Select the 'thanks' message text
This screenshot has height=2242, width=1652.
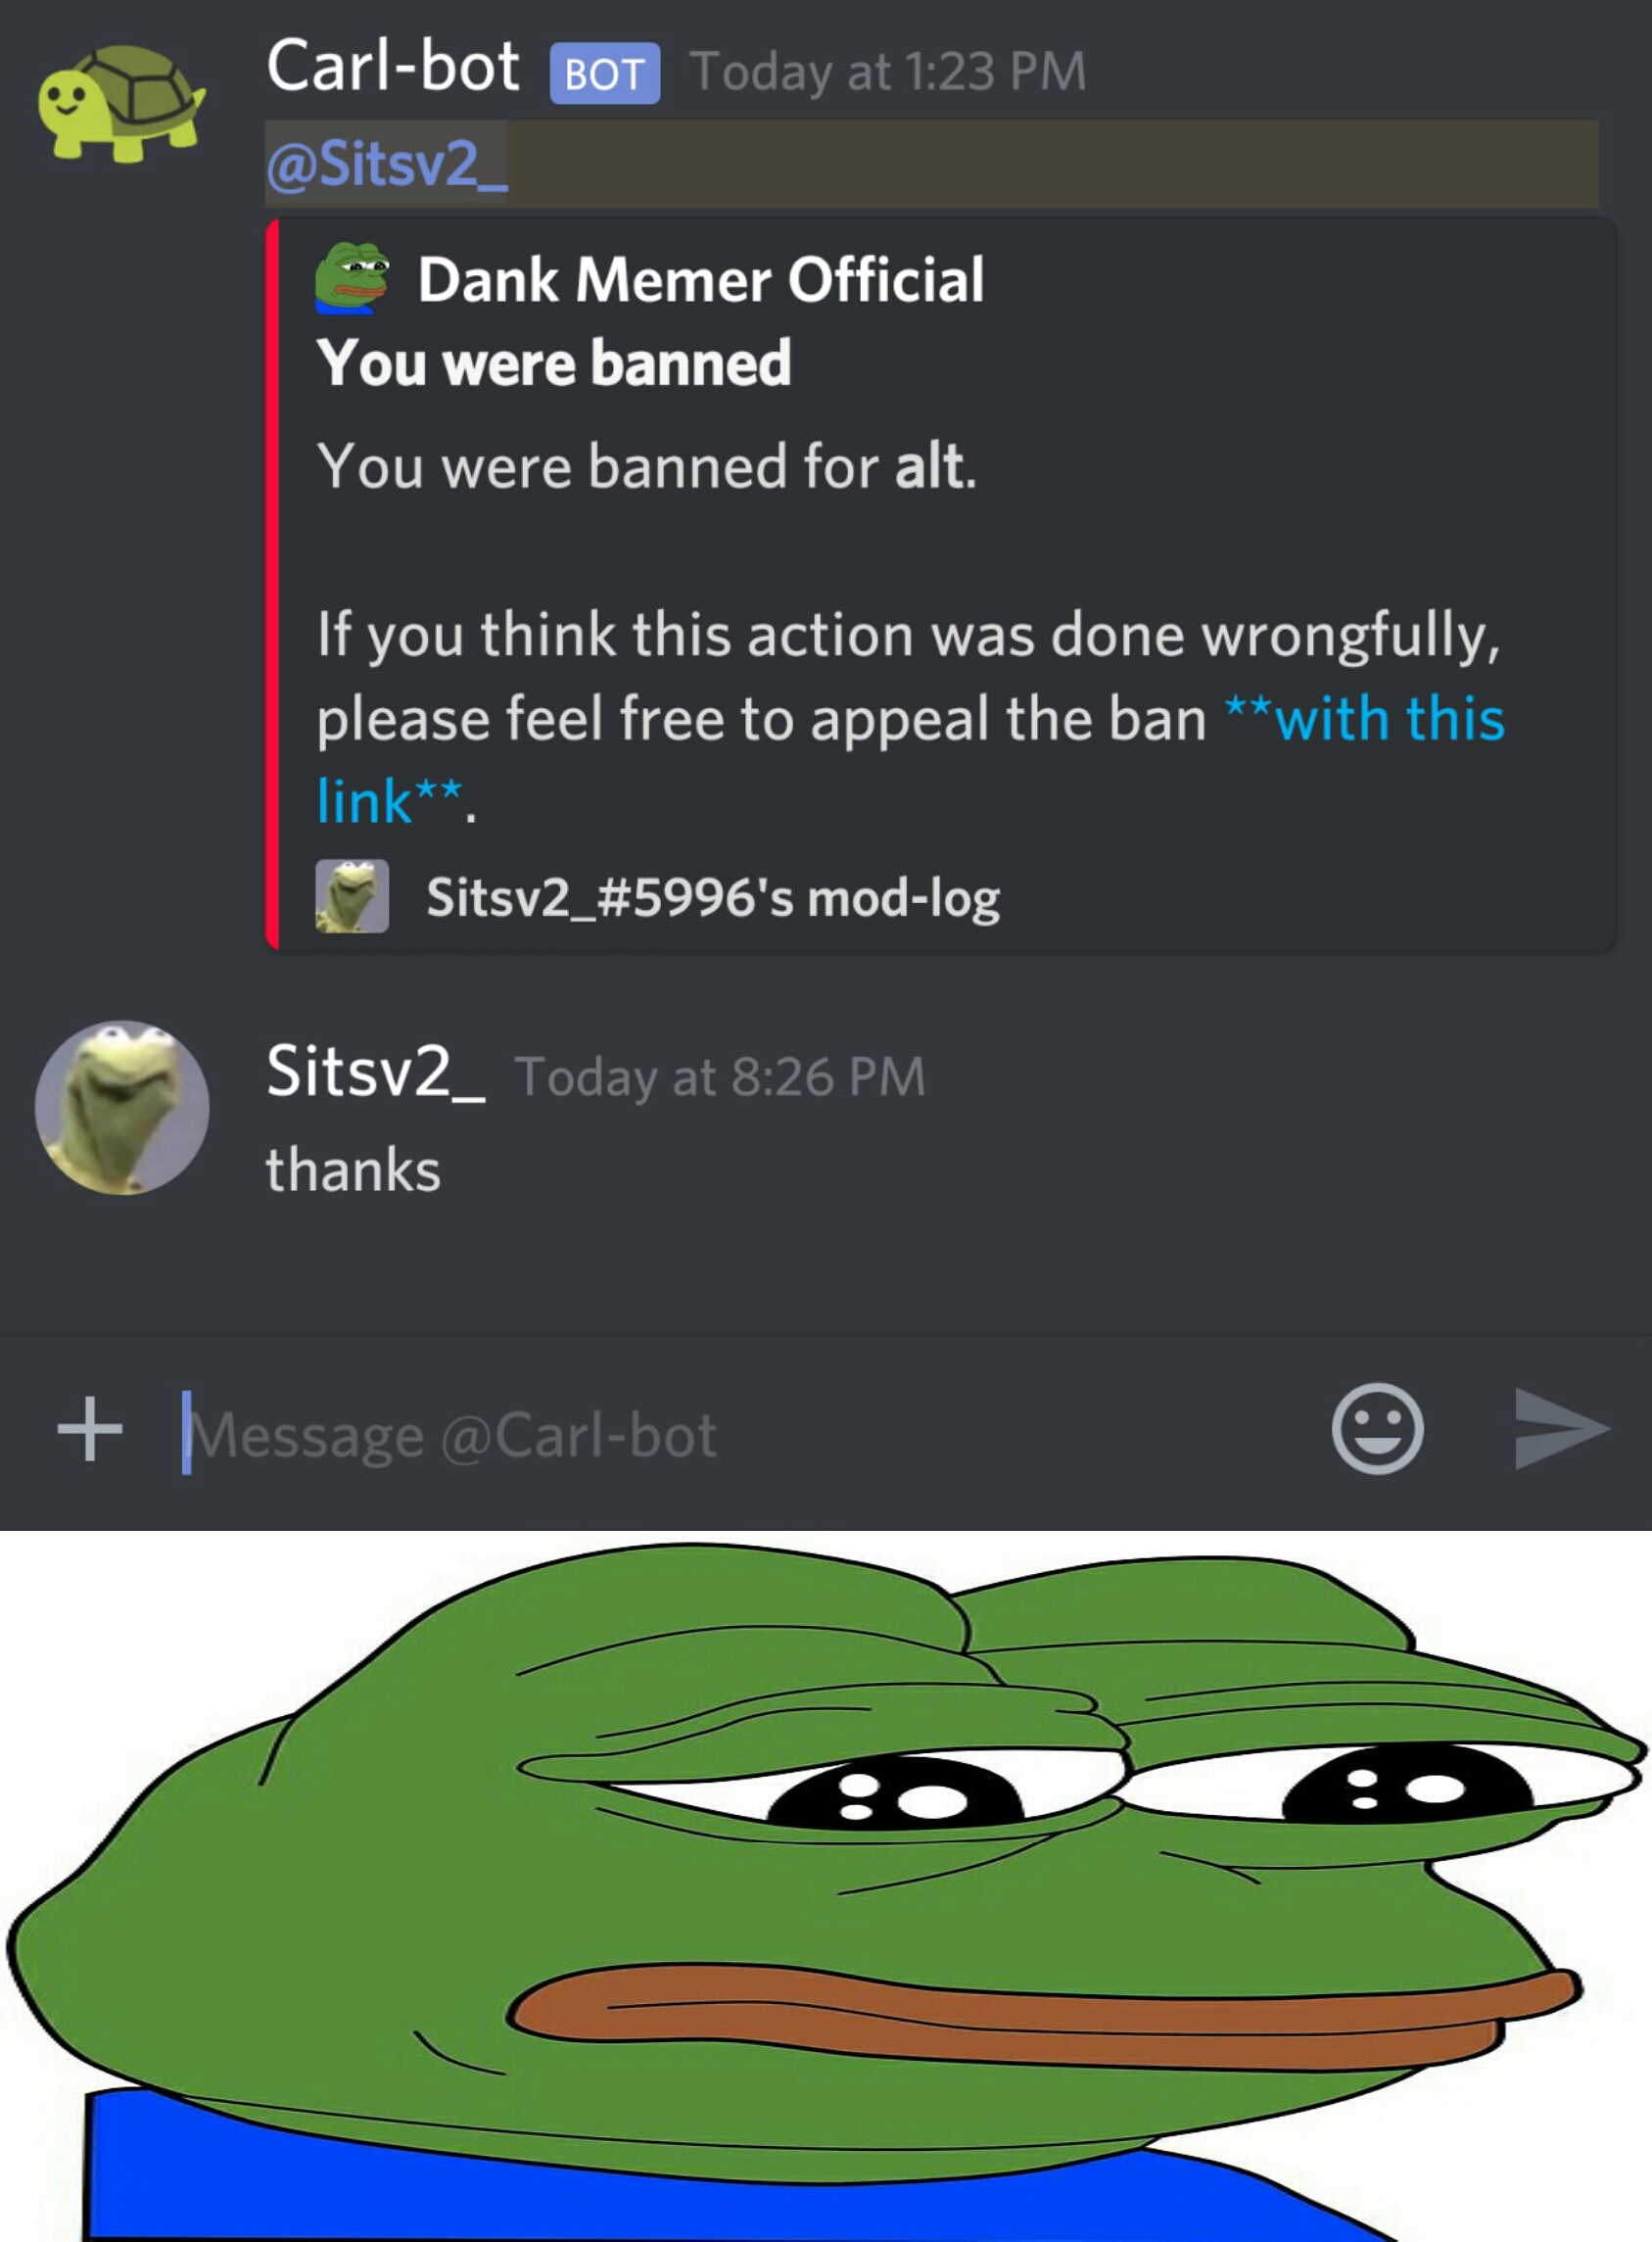[353, 1170]
